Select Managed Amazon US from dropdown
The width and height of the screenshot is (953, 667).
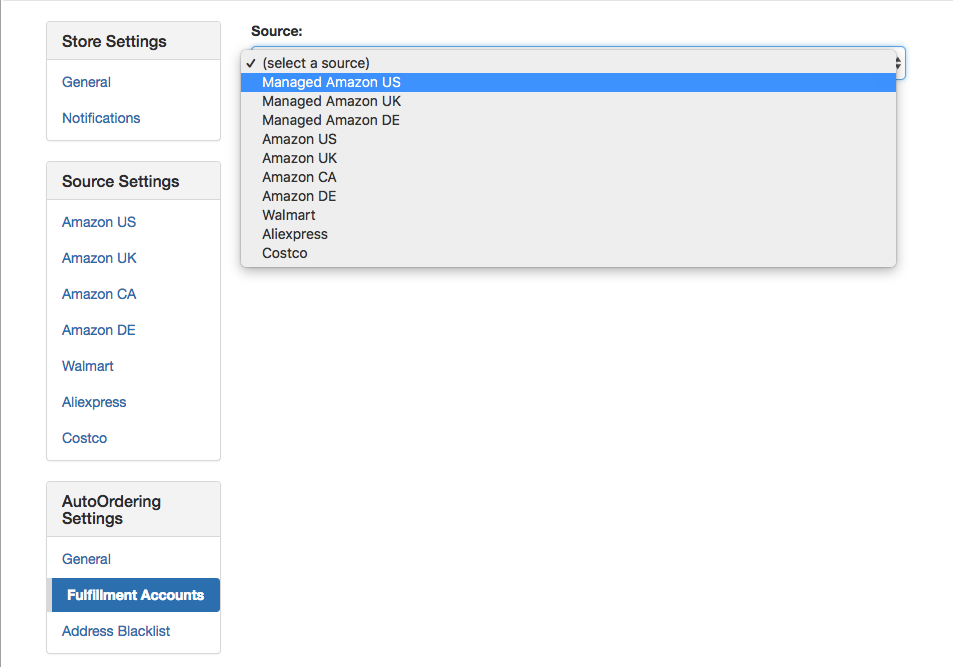568,82
